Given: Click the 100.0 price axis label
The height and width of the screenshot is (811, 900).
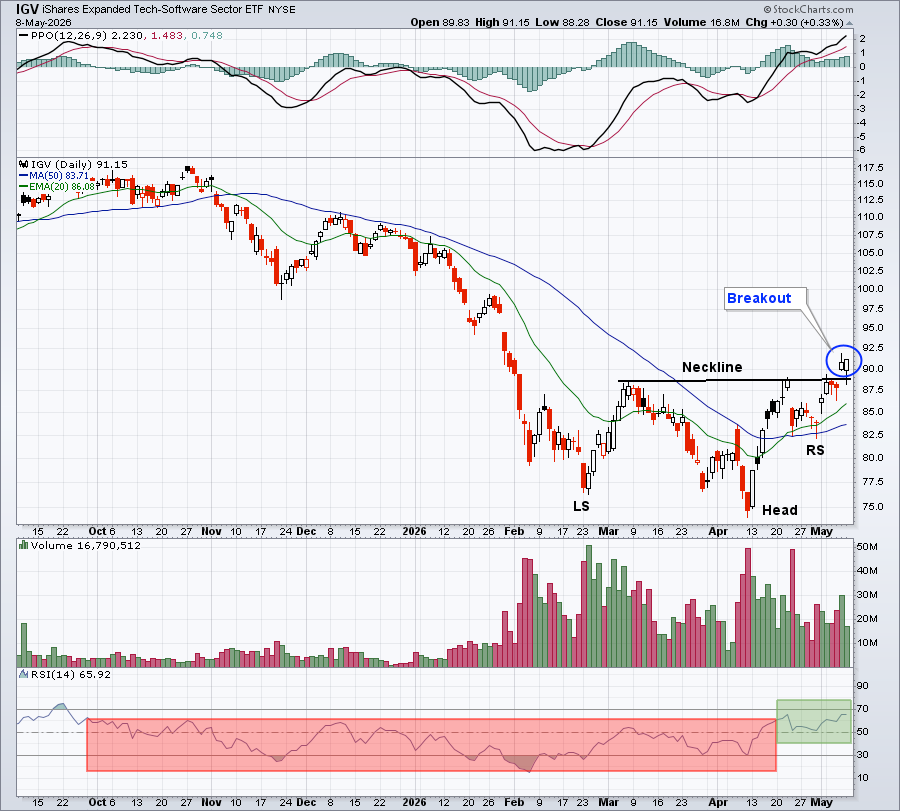Looking at the screenshot, I should (x=871, y=289).
